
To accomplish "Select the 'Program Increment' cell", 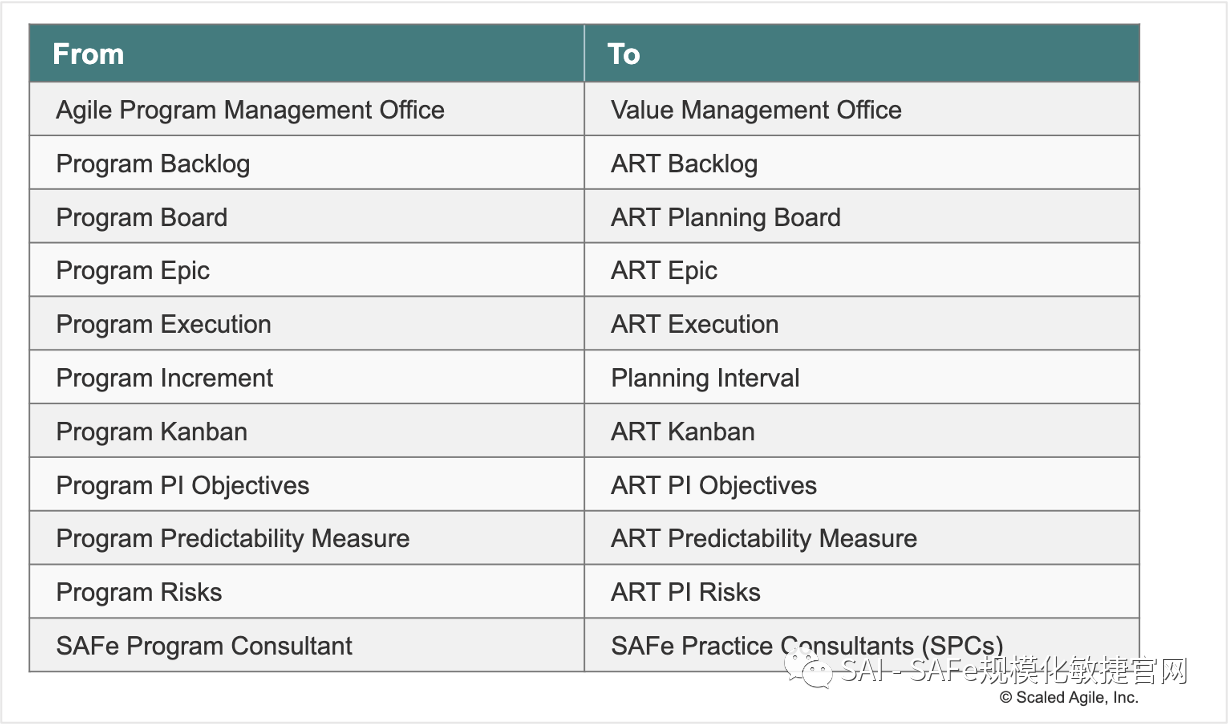I will pyautogui.click(x=165, y=378).
